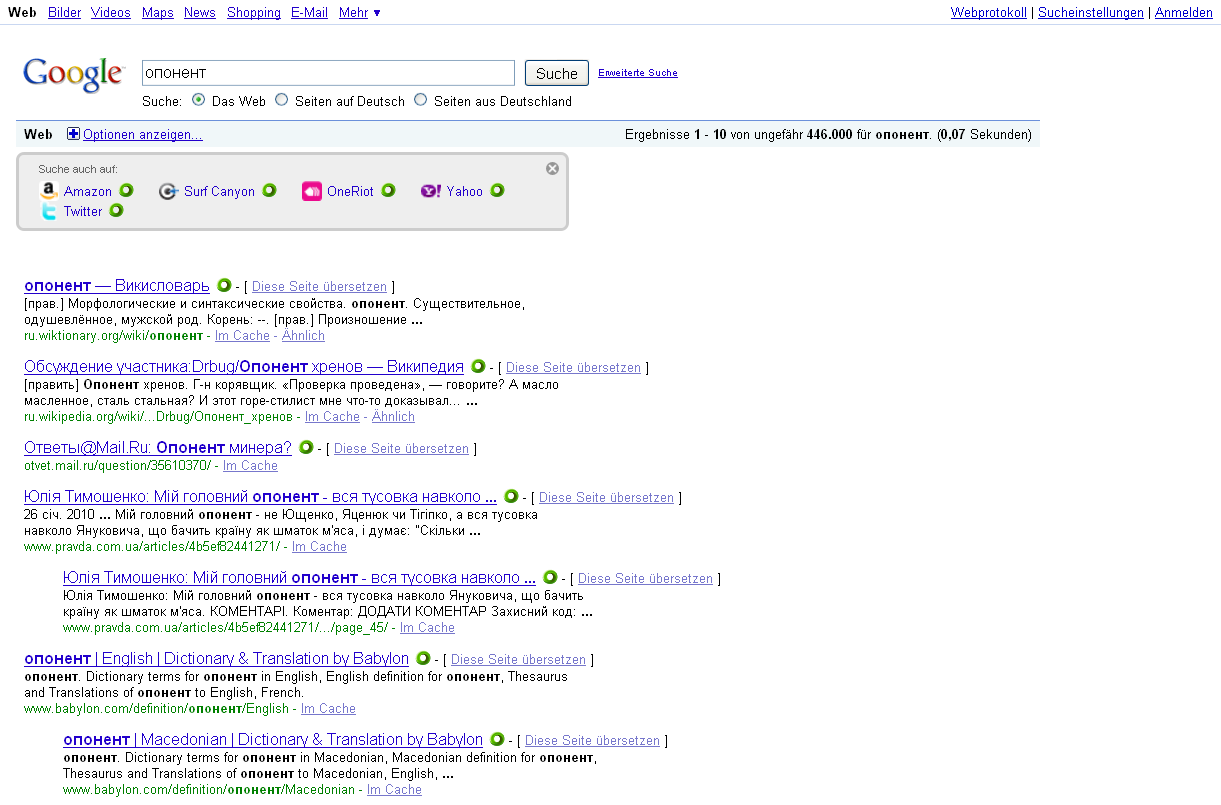
Task: Click green circle icon beside Ответы@Mail.Ru result
Action: pyautogui.click(x=306, y=447)
